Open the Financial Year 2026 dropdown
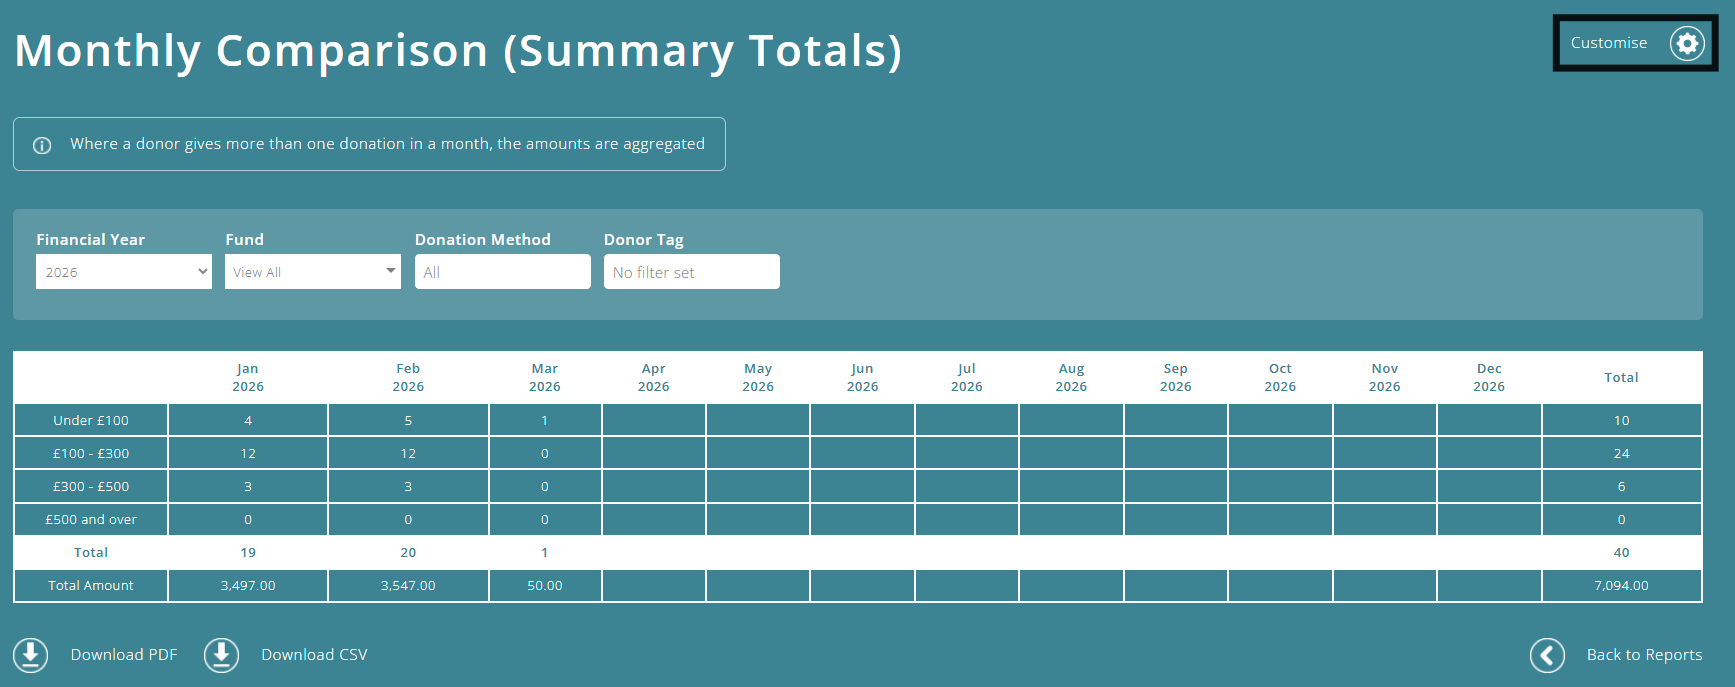 (124, 272)
